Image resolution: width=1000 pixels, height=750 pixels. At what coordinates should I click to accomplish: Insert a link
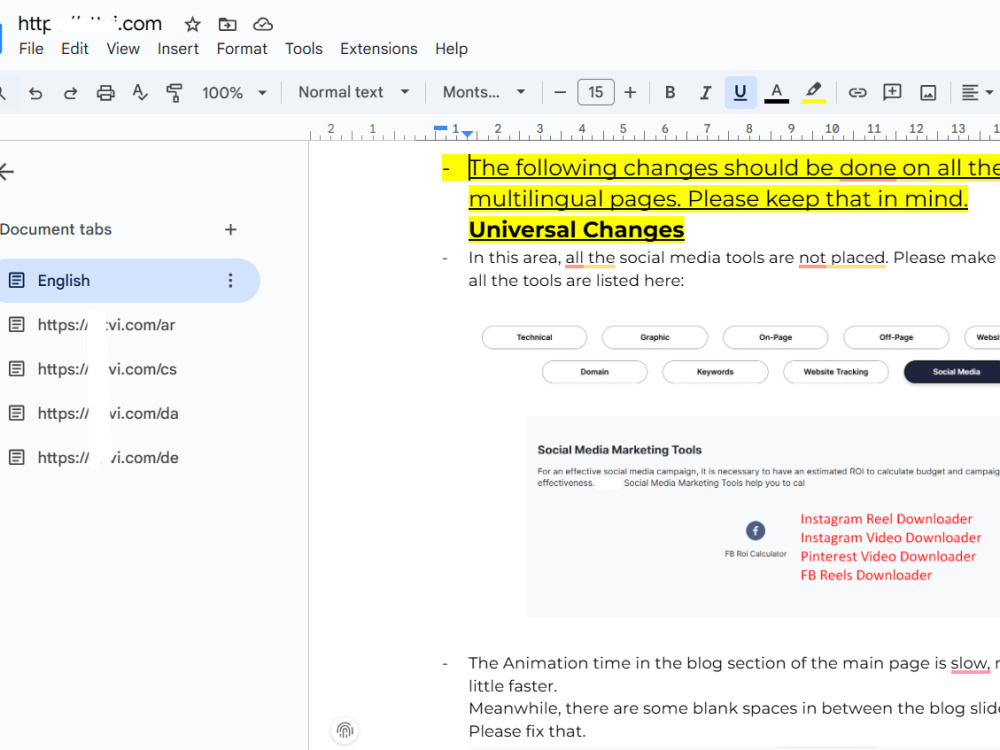click(857, 92)
